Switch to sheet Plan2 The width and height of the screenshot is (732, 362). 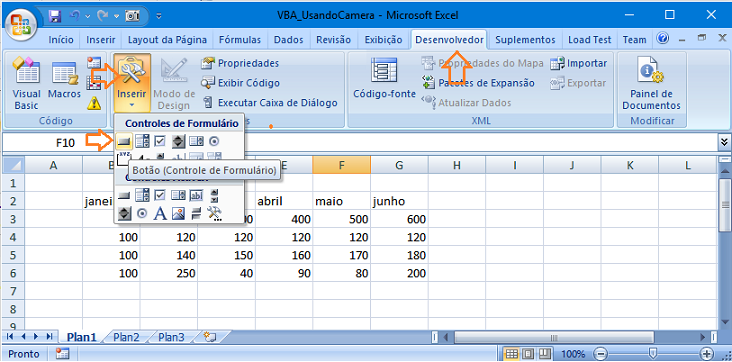click(127, 337)
